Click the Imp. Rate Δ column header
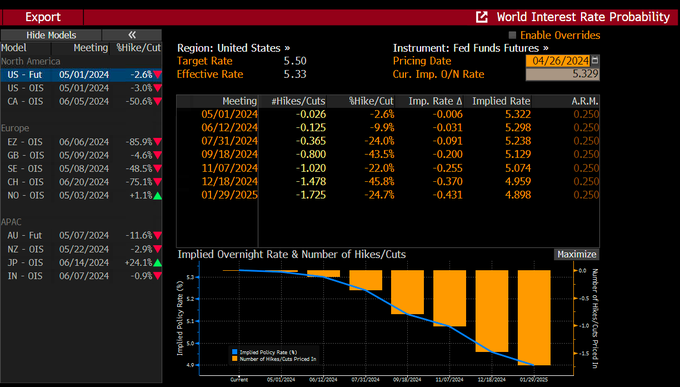The height and width of the screenshot is (387, 680). (x=435, y=102)
